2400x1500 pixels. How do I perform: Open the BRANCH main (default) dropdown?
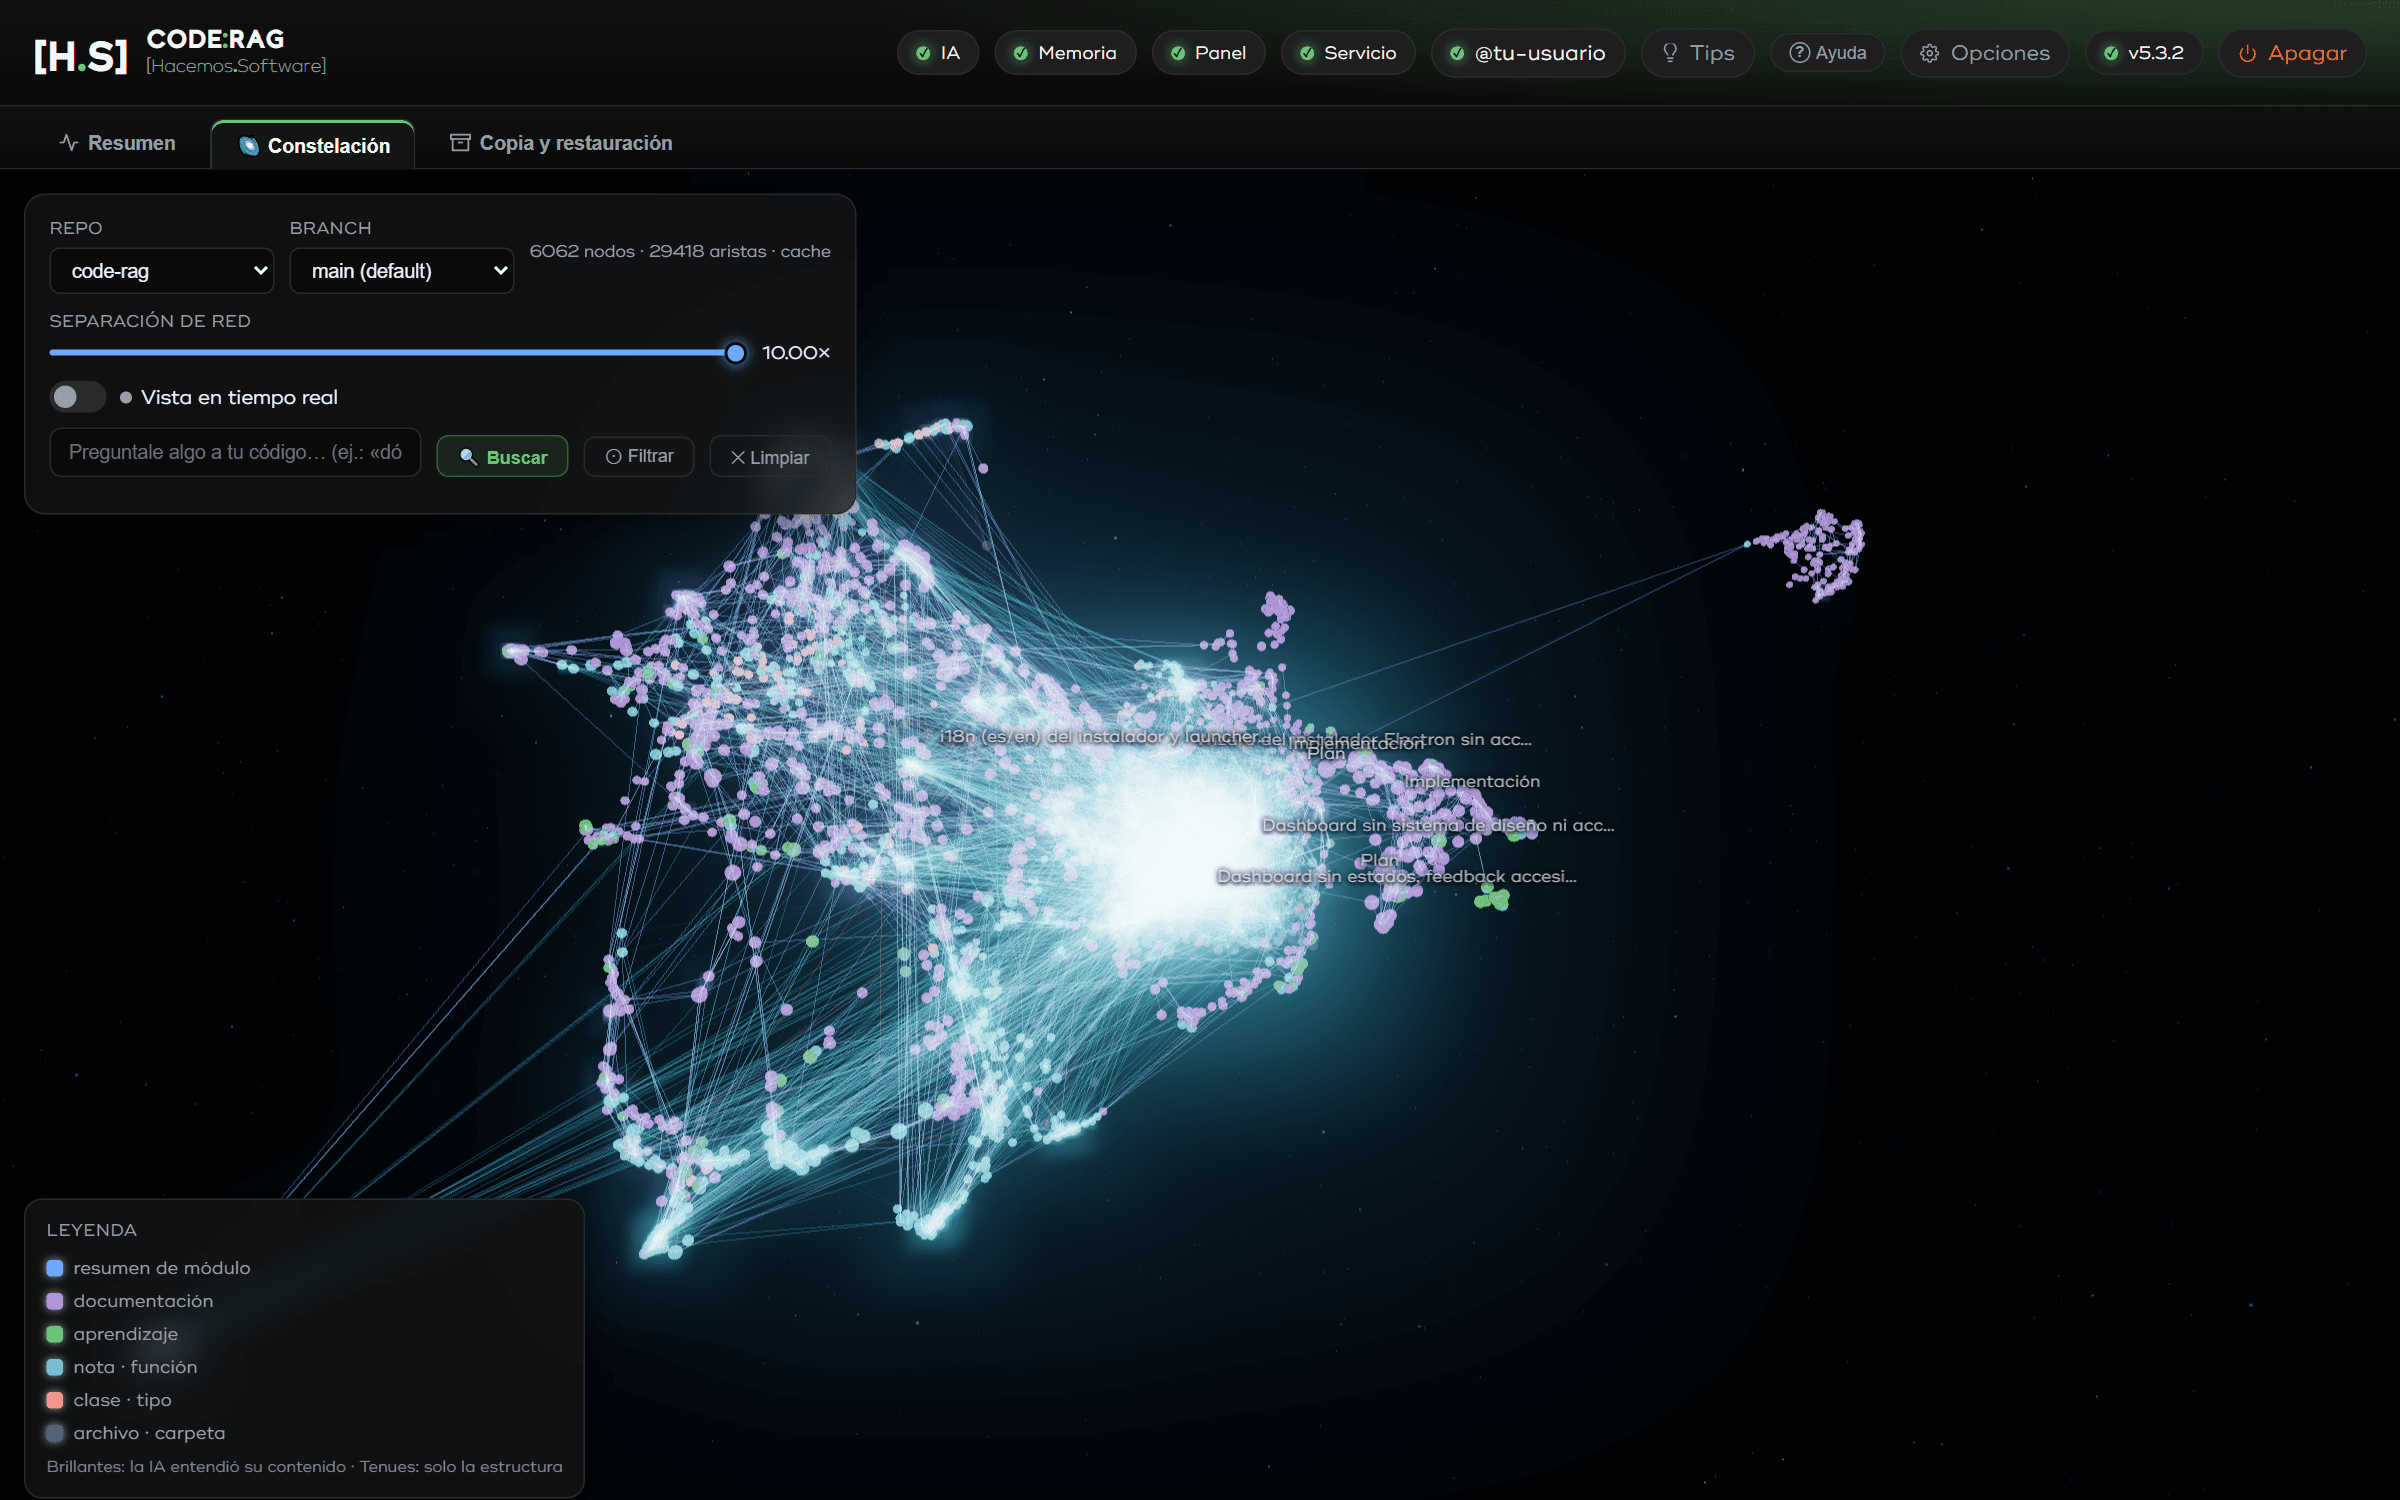point(402,271)
